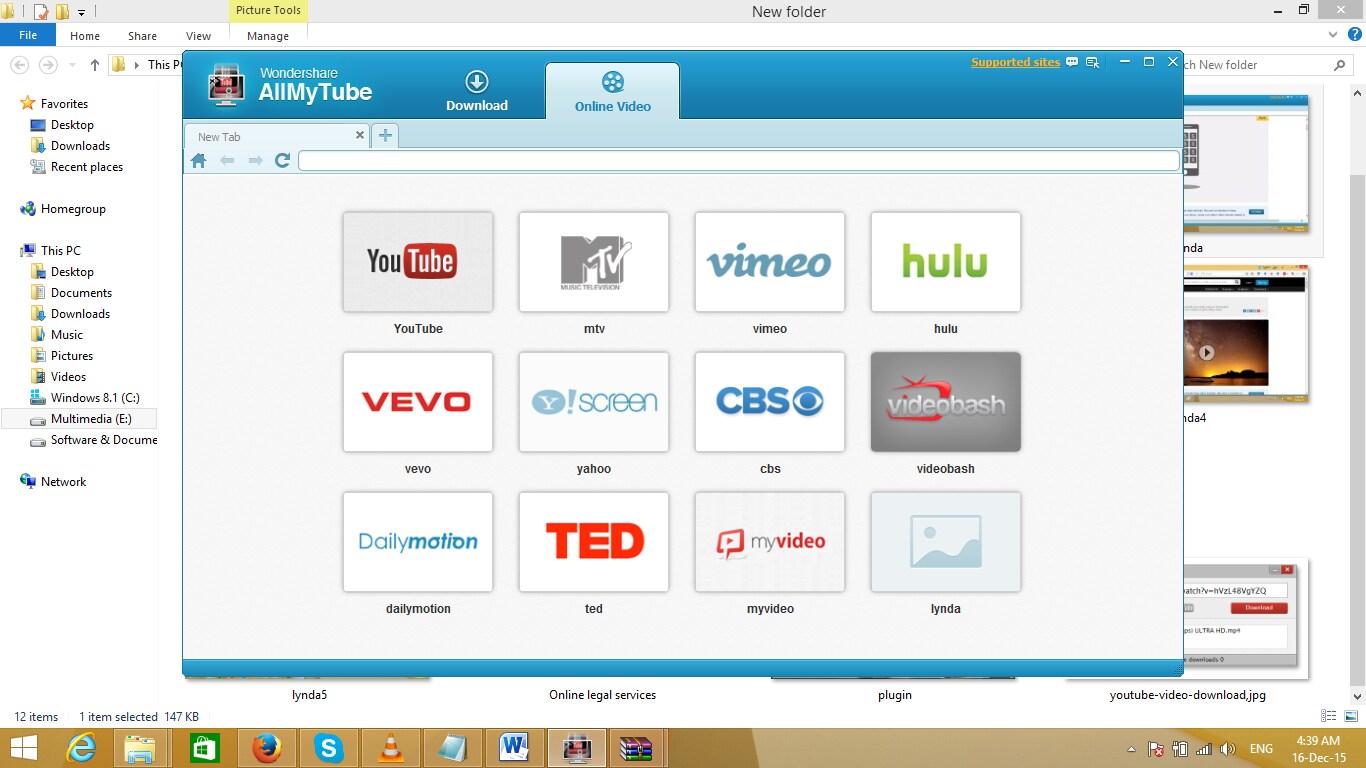The width and height of the screenshot is (1366, 768).
Task: Close the New Tab tab
Action: [360, 135]
